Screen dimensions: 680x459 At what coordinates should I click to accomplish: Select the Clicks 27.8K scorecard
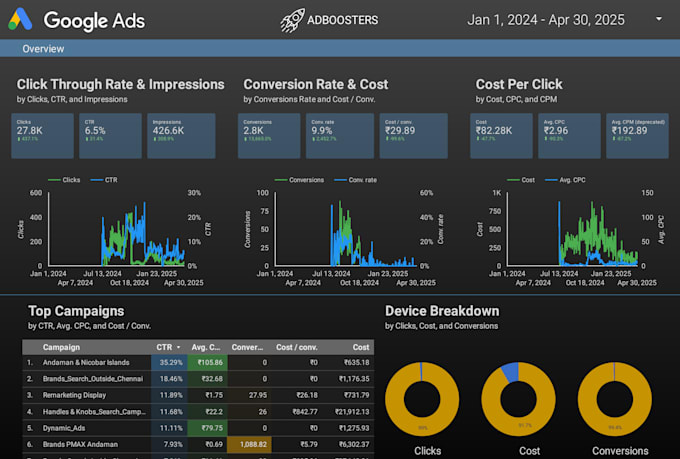pyautogui.click(x=42, y=136)
